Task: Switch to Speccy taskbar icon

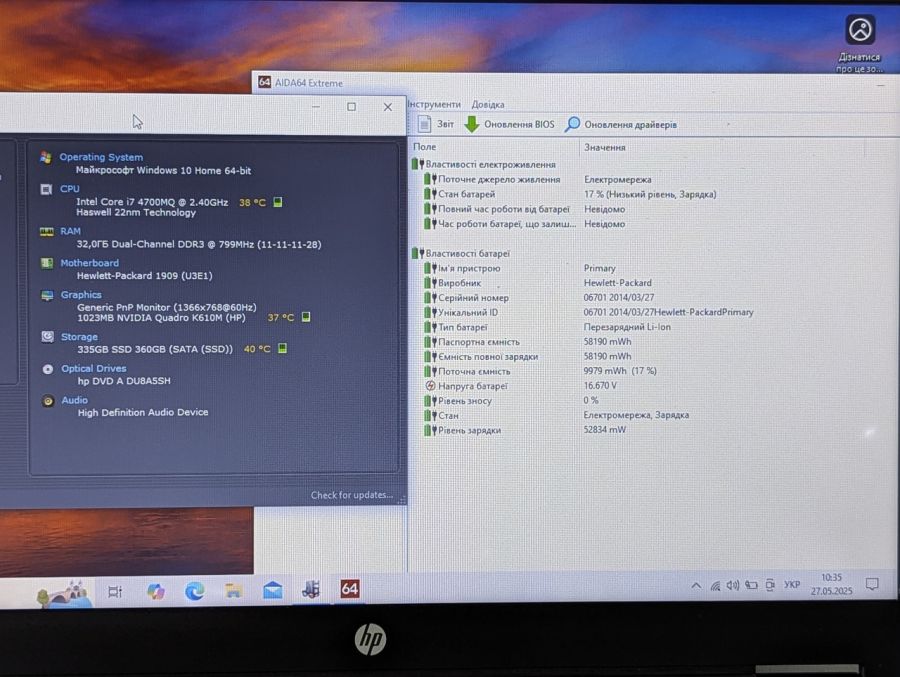Action: [311, 590]
